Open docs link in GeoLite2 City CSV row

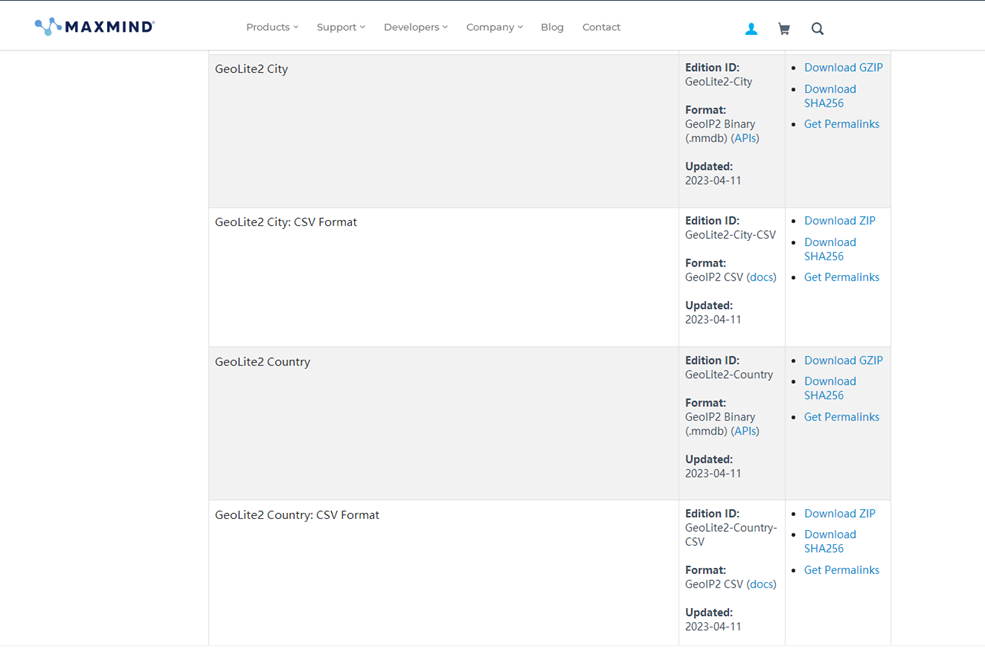point(761,277)
